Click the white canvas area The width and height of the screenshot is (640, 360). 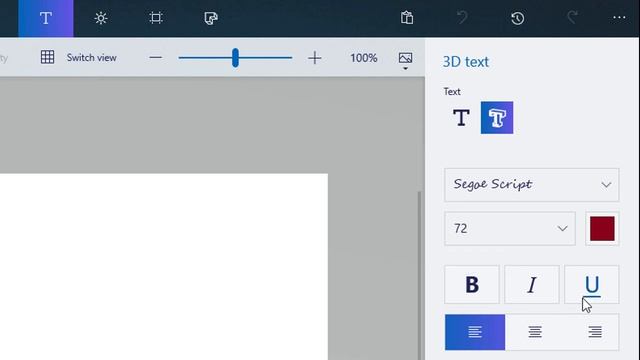click(x=163, y=267)
